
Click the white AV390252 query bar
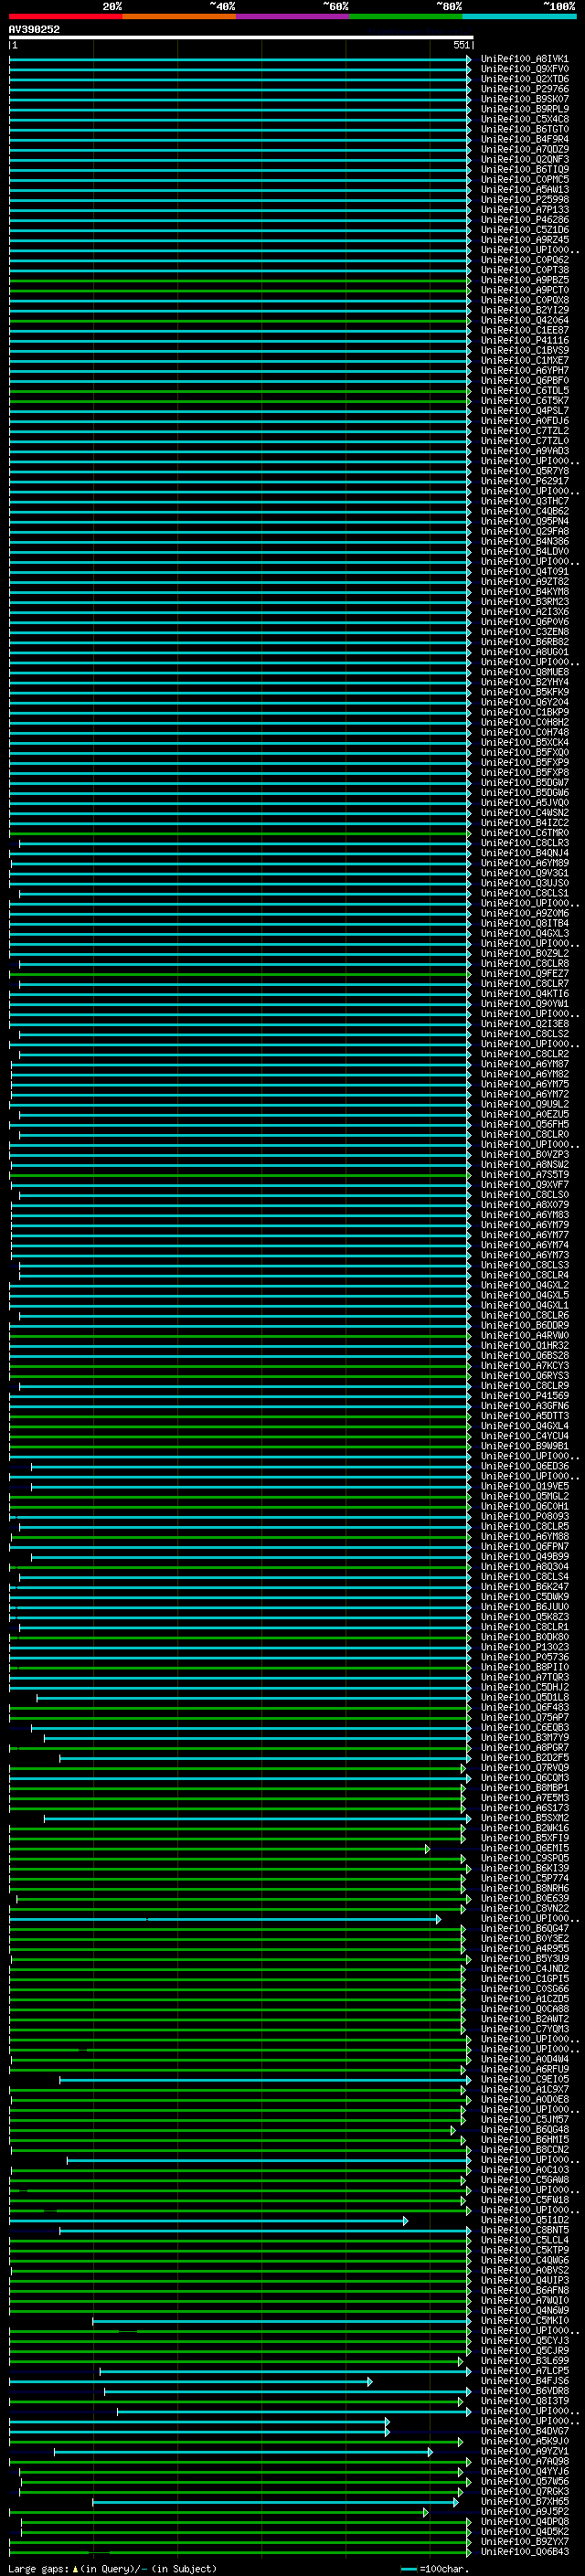[240, 38]
